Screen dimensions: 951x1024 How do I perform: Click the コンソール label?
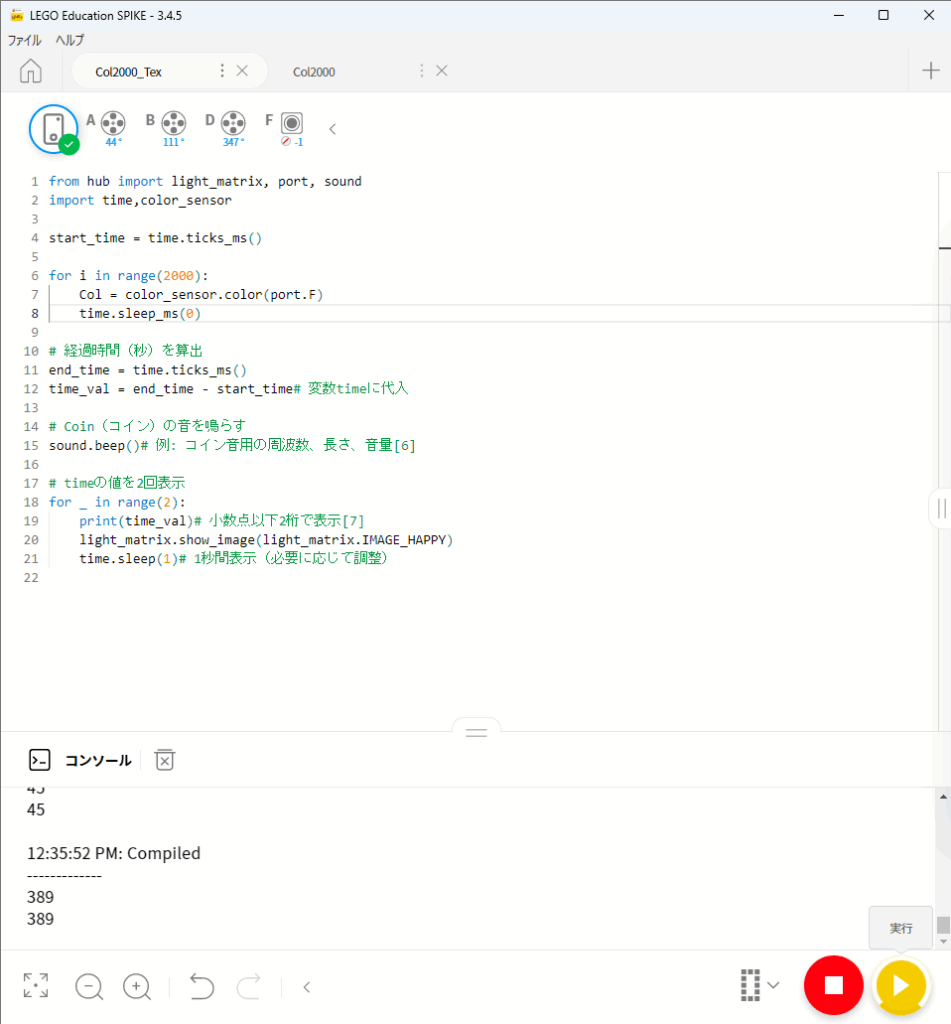(98, 760)
